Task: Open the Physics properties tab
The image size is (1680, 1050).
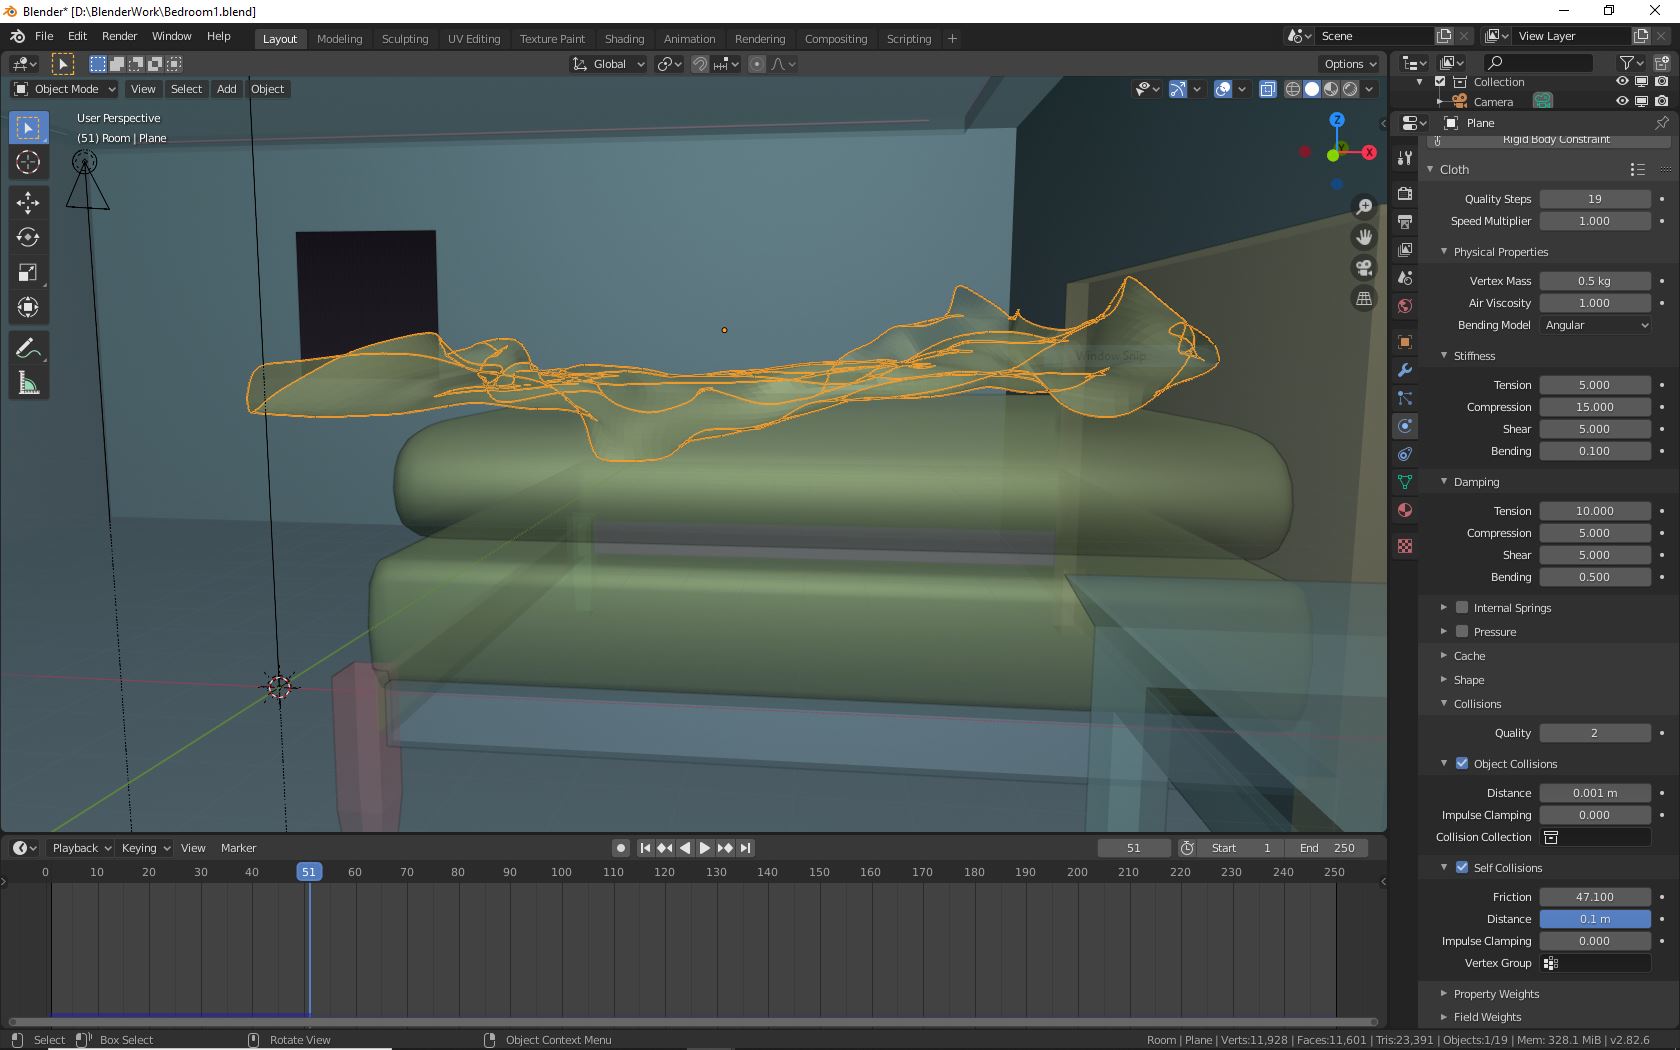Action: click(x=1405, y=426)
